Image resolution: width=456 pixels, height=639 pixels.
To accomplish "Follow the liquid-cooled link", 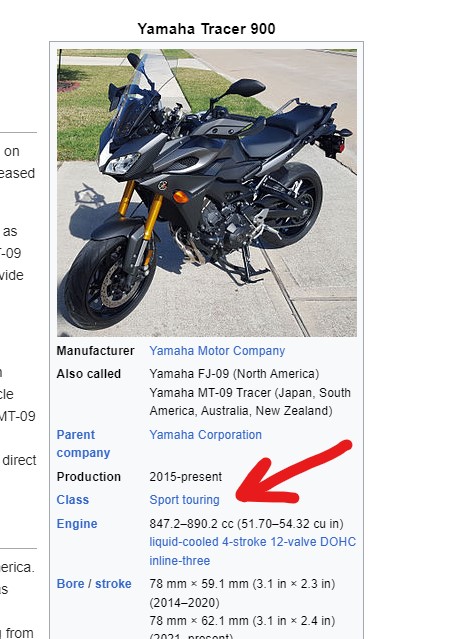I will (184, 542).
